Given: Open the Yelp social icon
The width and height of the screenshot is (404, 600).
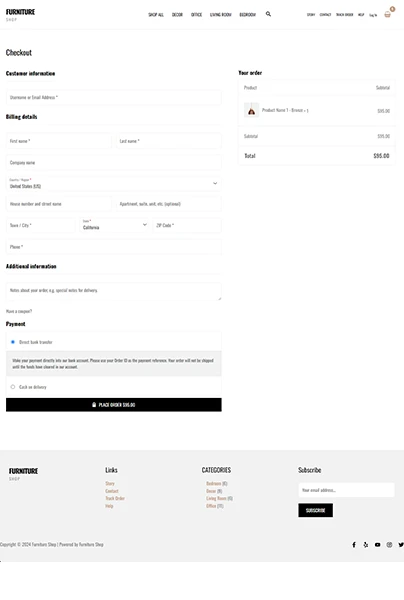Looking at the screenshot, I should click(x=366, y=545).
